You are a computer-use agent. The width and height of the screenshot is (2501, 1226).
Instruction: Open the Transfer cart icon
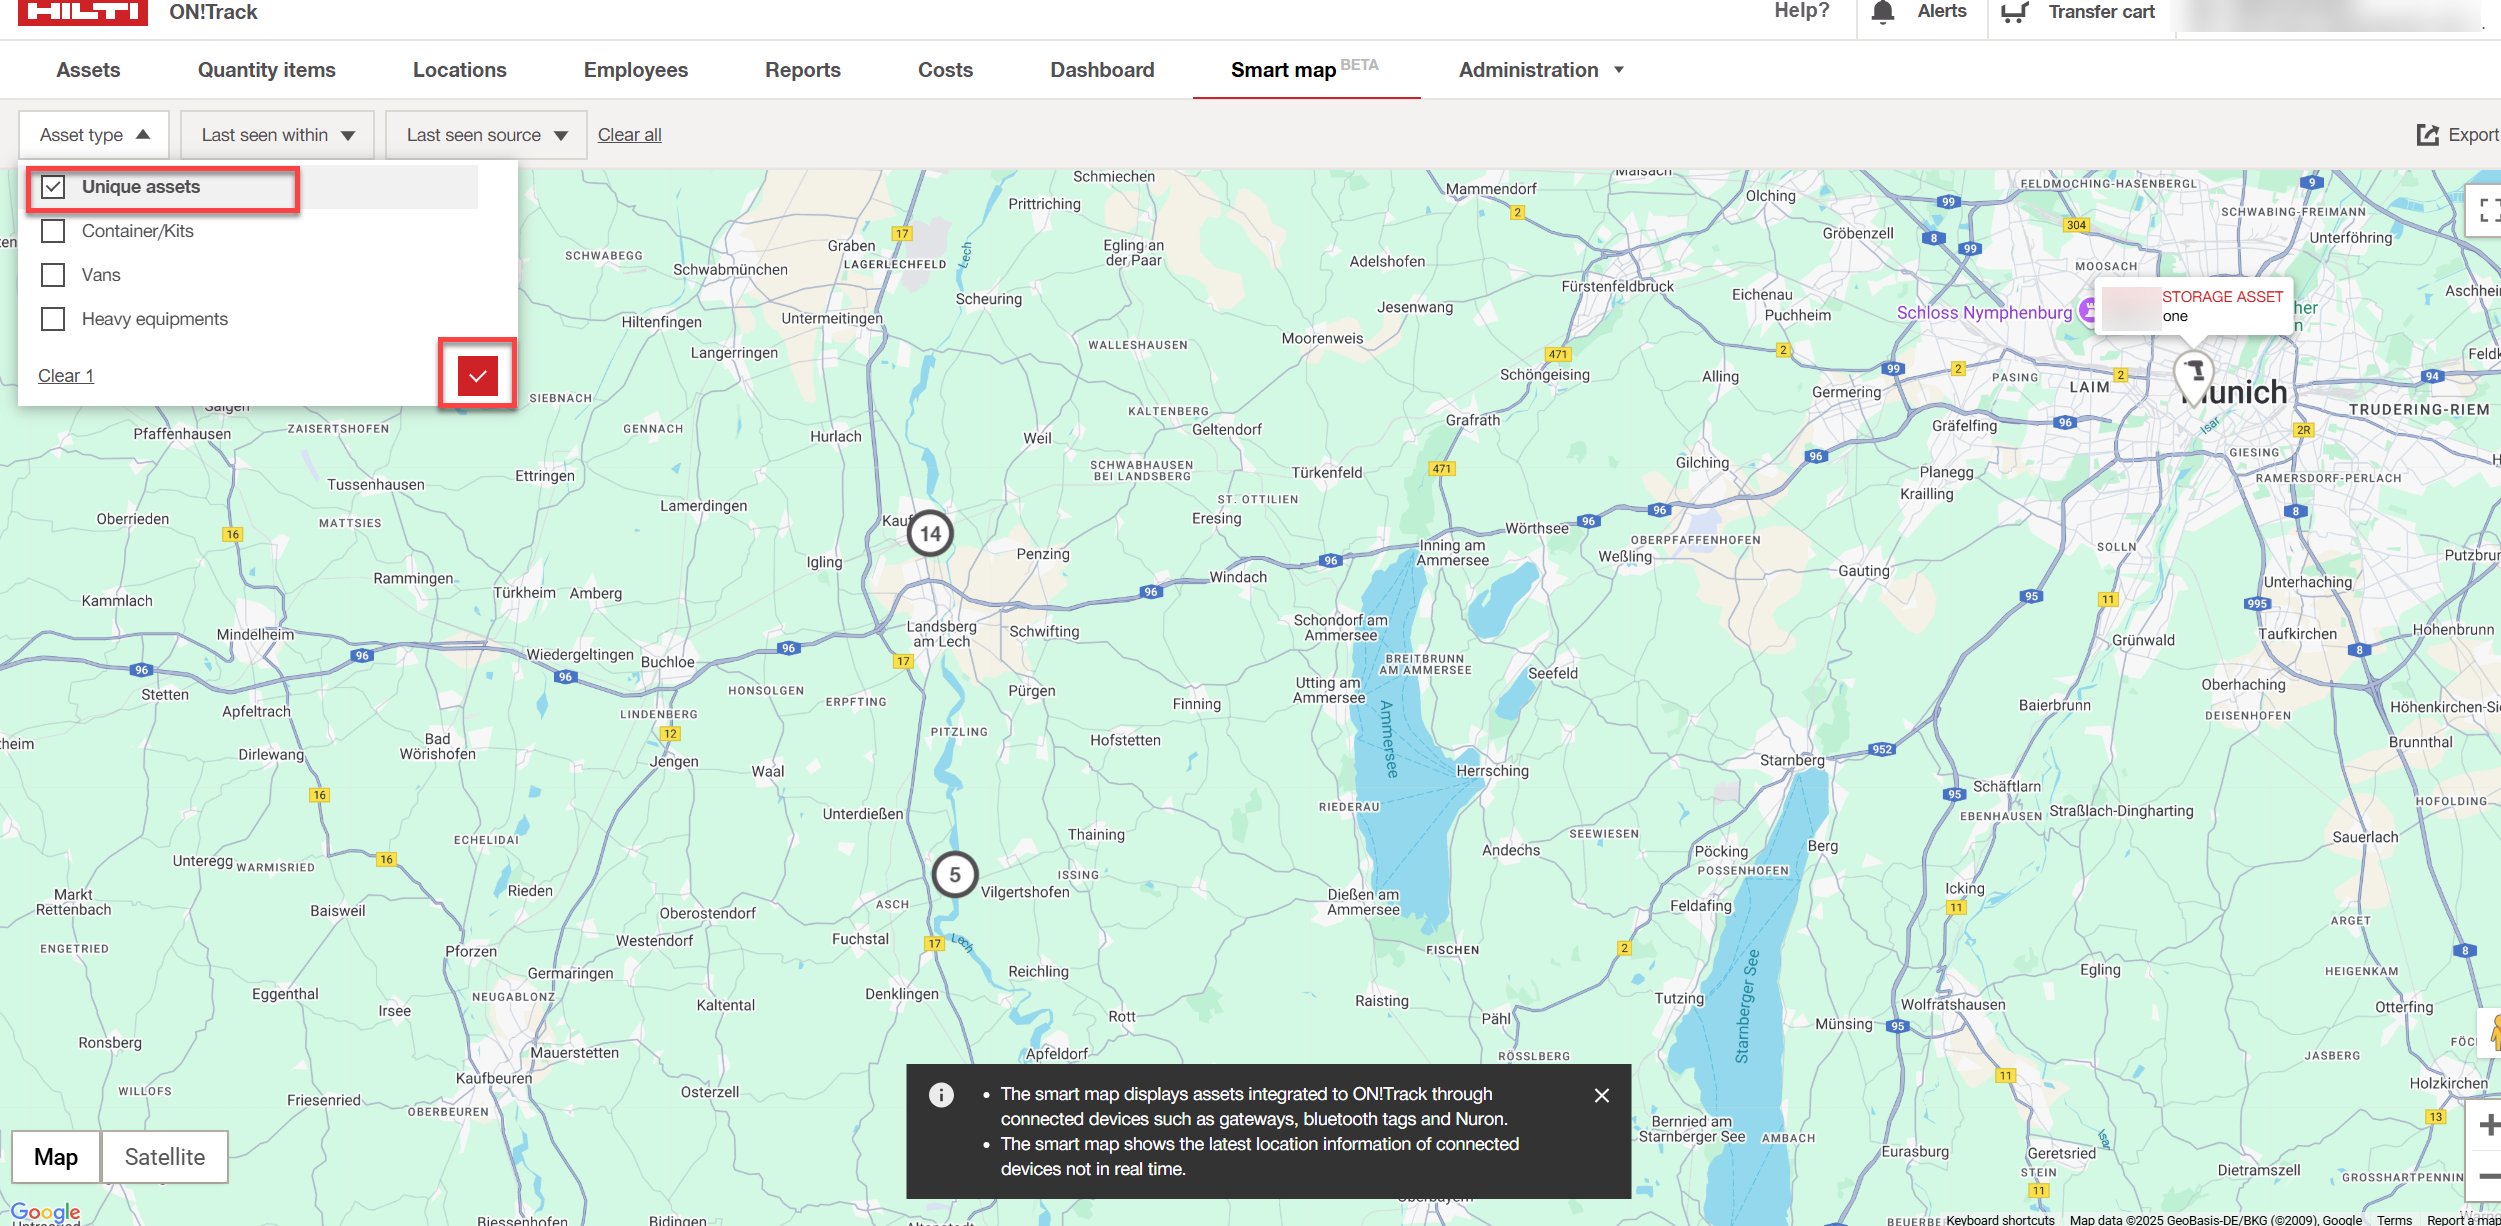(x=2014, y=12)
